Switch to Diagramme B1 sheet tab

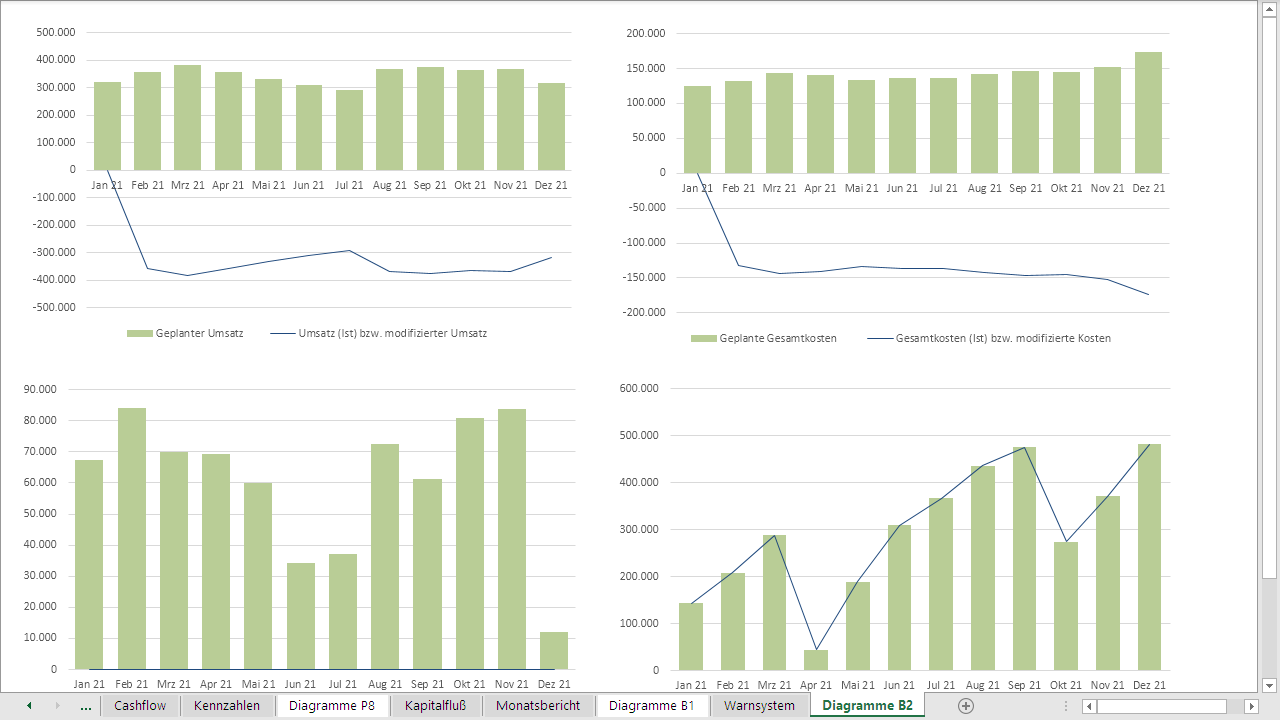(652, 705)
